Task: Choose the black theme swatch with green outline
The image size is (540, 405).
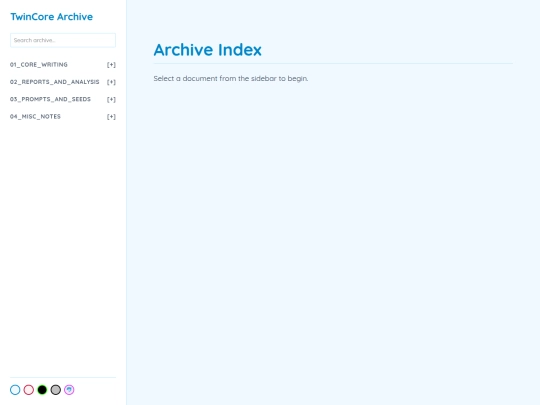Action: pyautogui.click(x=42, y=390)
